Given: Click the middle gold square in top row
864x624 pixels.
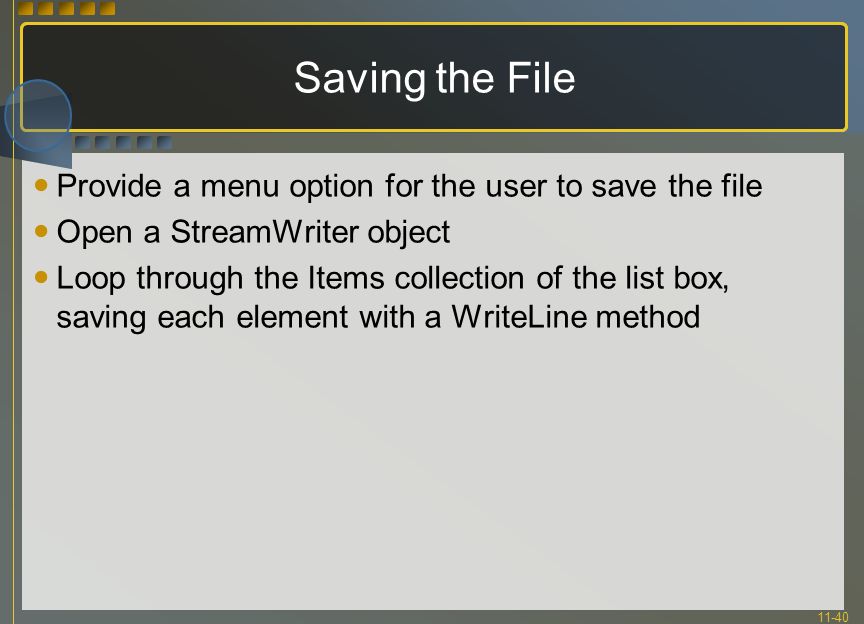Looking at the screenshot, I should pos(67,8).
